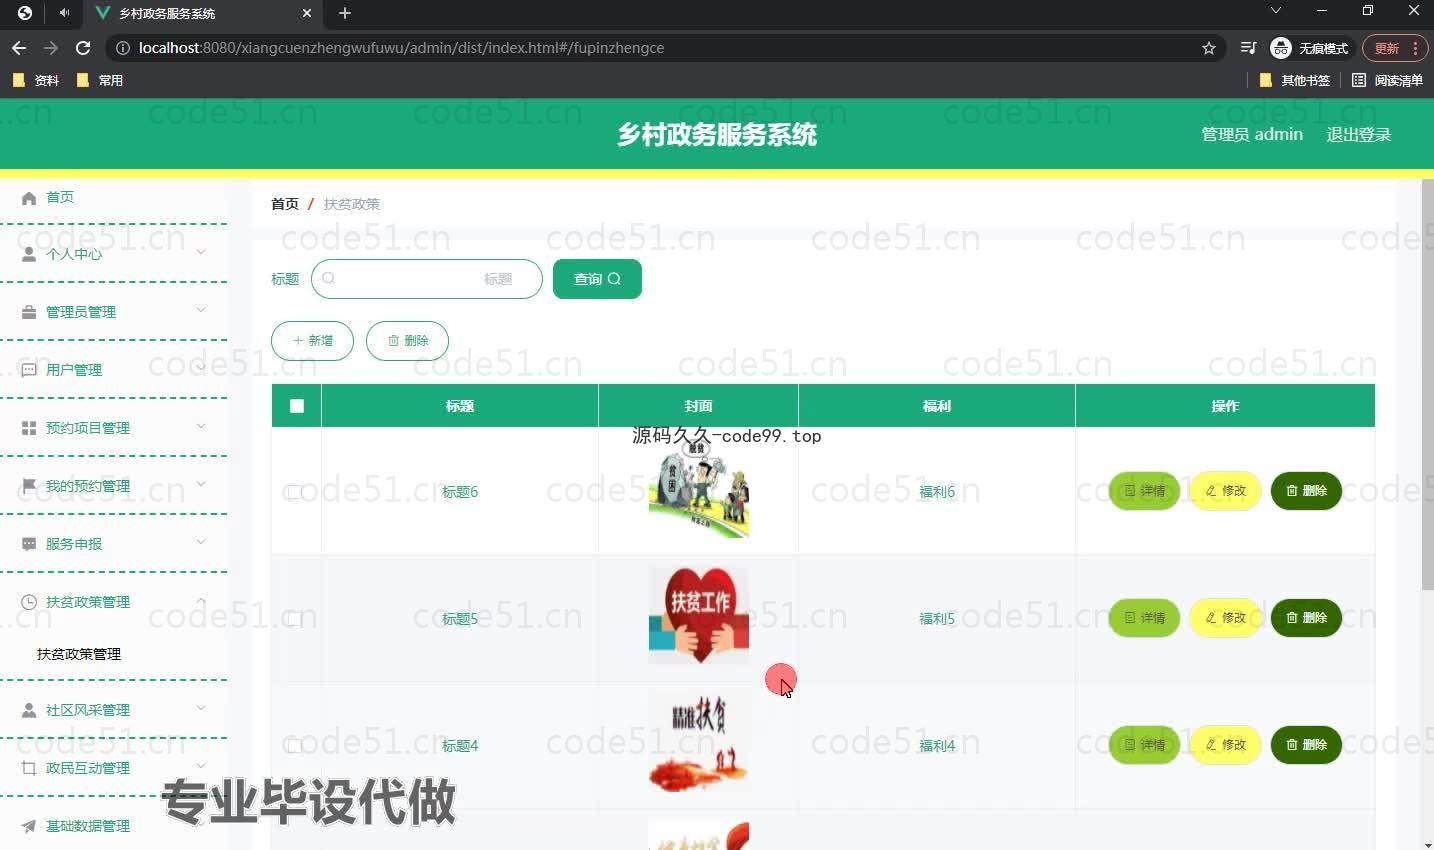Expand the 服务申报 menu chevron

click(201, 542)
